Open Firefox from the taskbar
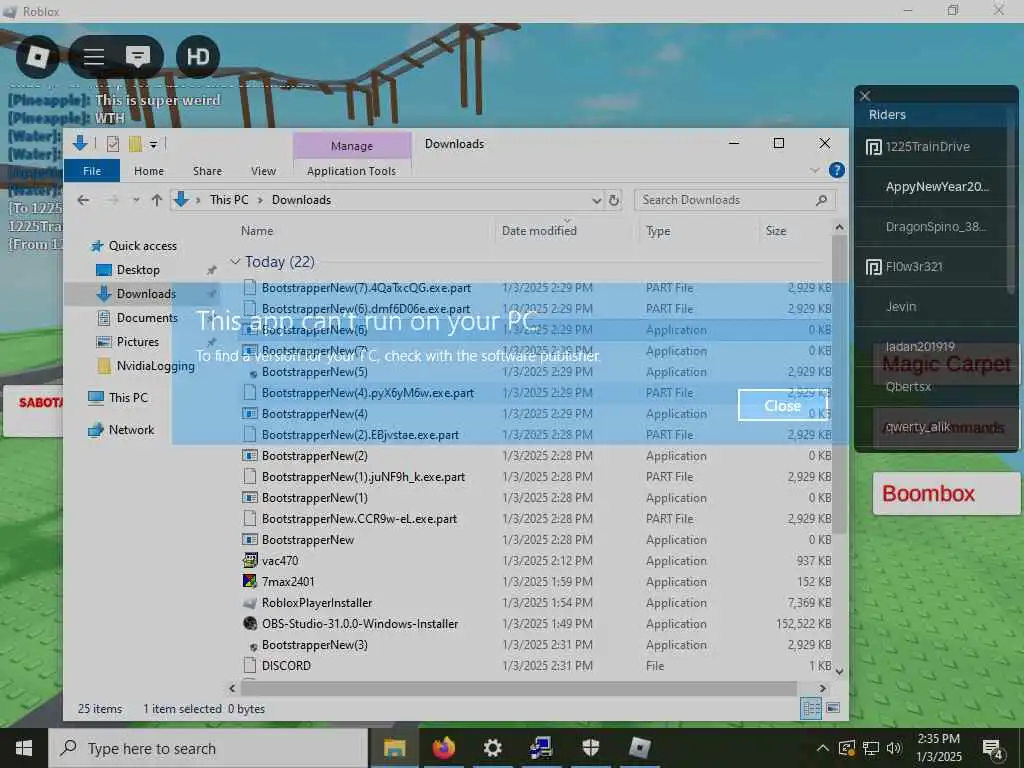Image resolution: width=1024 pixels, height=768 pixels. [x=443, y=748]
